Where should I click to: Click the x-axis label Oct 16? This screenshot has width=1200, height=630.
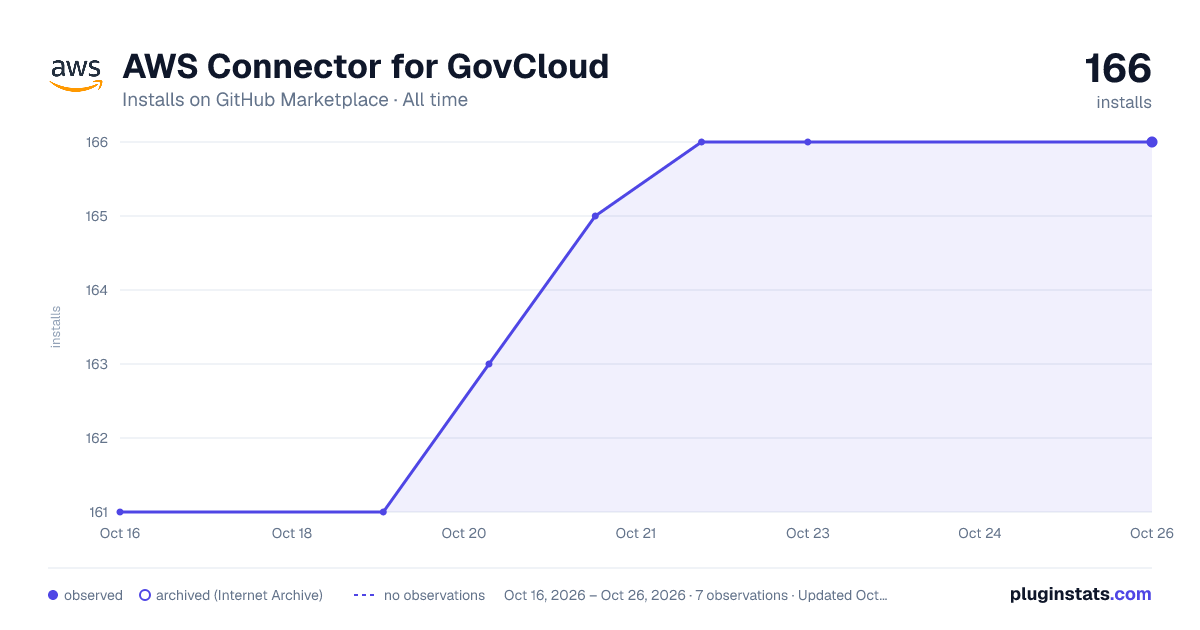click(120, 533)
